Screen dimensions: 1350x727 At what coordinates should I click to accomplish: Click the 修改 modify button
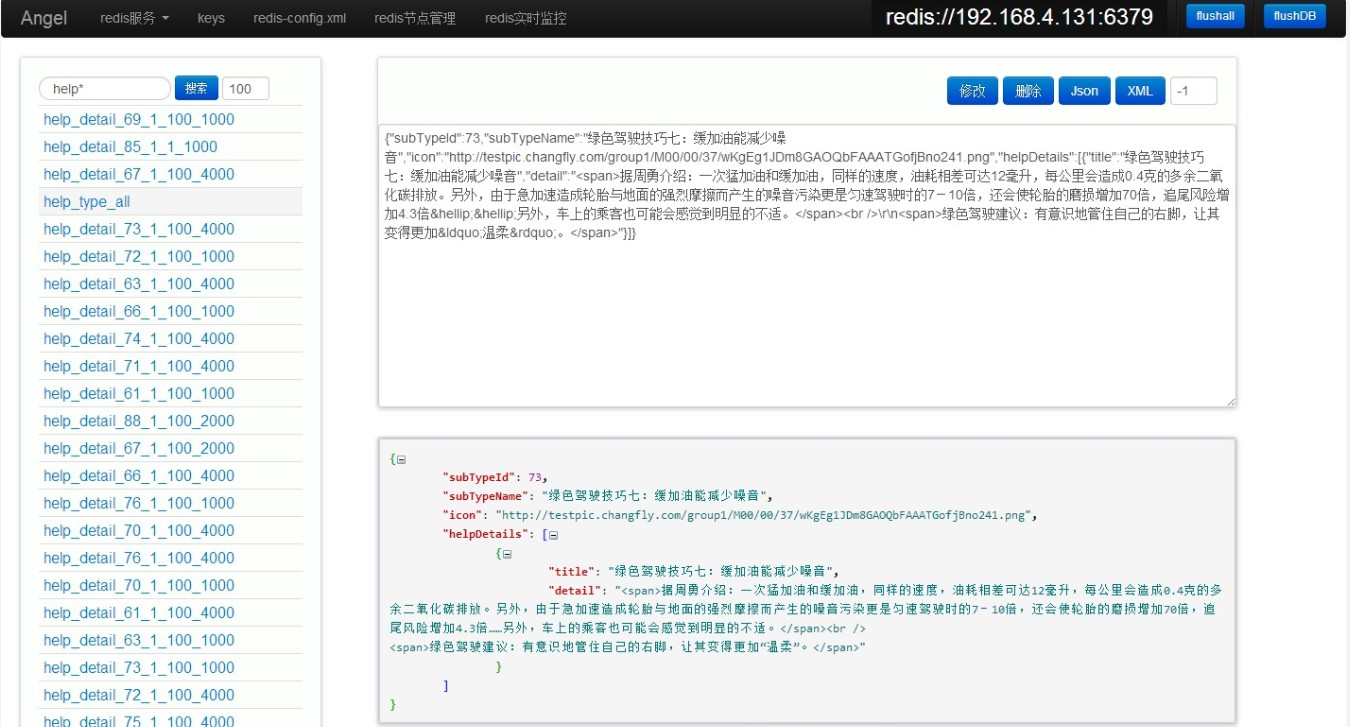[x=972, y=91]
